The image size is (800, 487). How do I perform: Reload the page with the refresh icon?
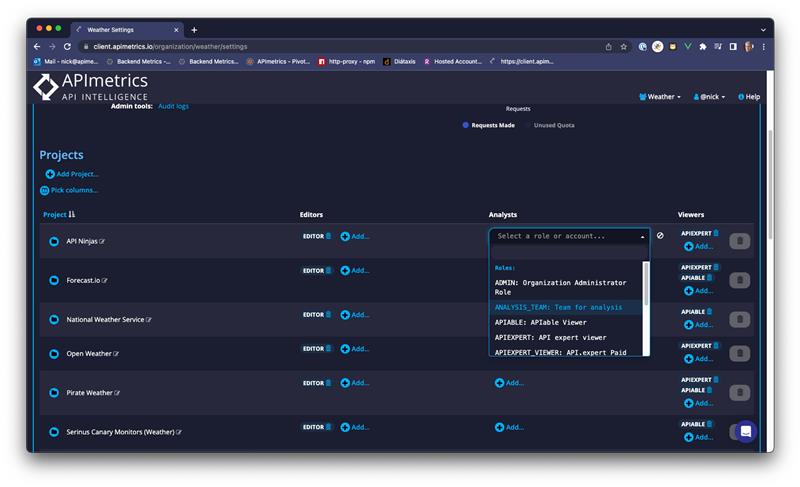(67, 46)
